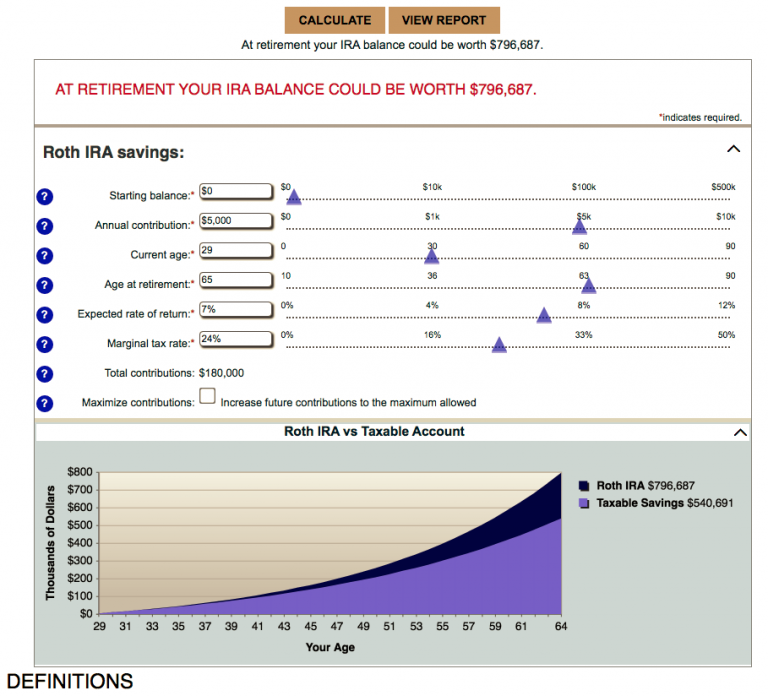The height and width of the screenshot is (696, 768).
Task: Click the Taxable Savings legend swatch
Action: click(x=584, y=504)
